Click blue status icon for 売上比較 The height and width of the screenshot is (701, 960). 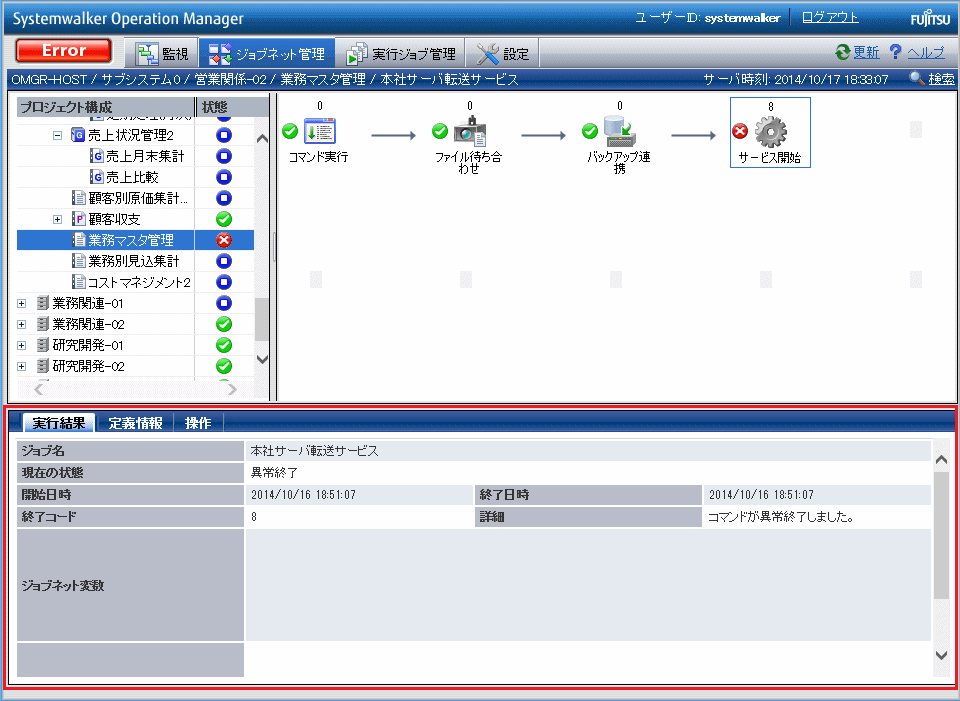click(x=224, y=177)
